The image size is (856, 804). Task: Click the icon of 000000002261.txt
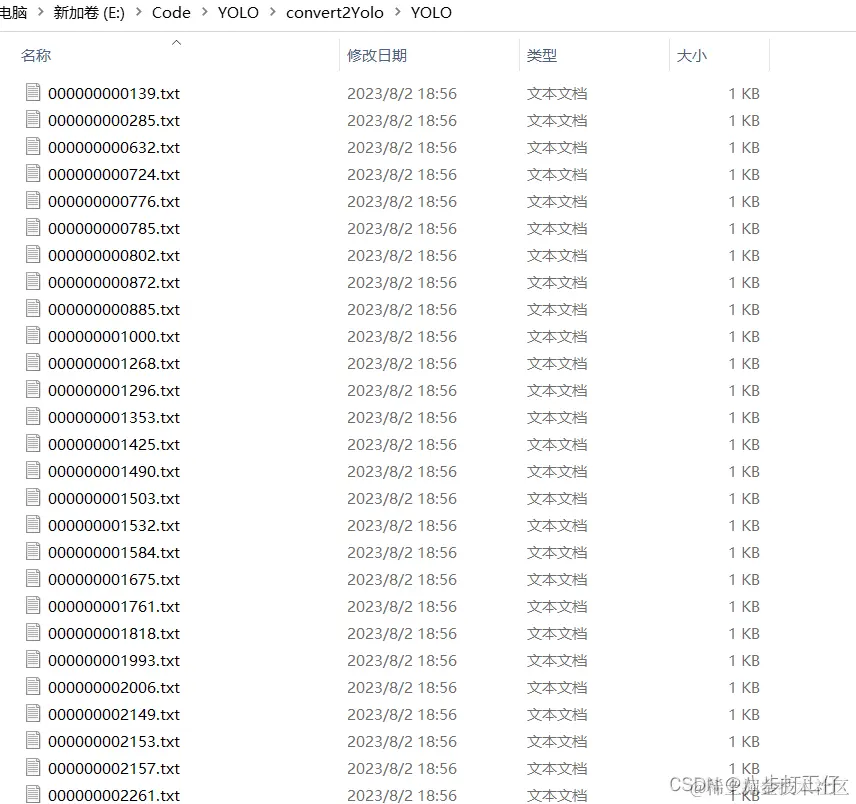[x=33, y=794]
